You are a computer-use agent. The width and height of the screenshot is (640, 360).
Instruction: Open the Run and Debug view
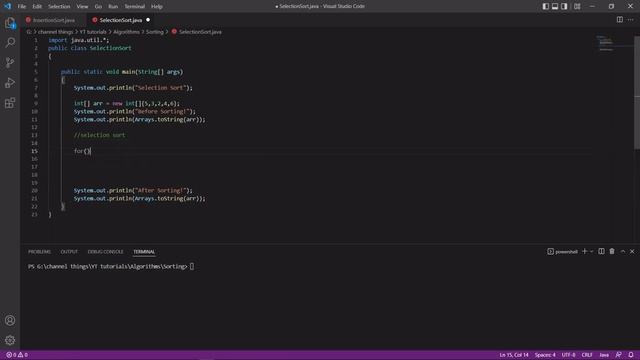pos(10,82)
